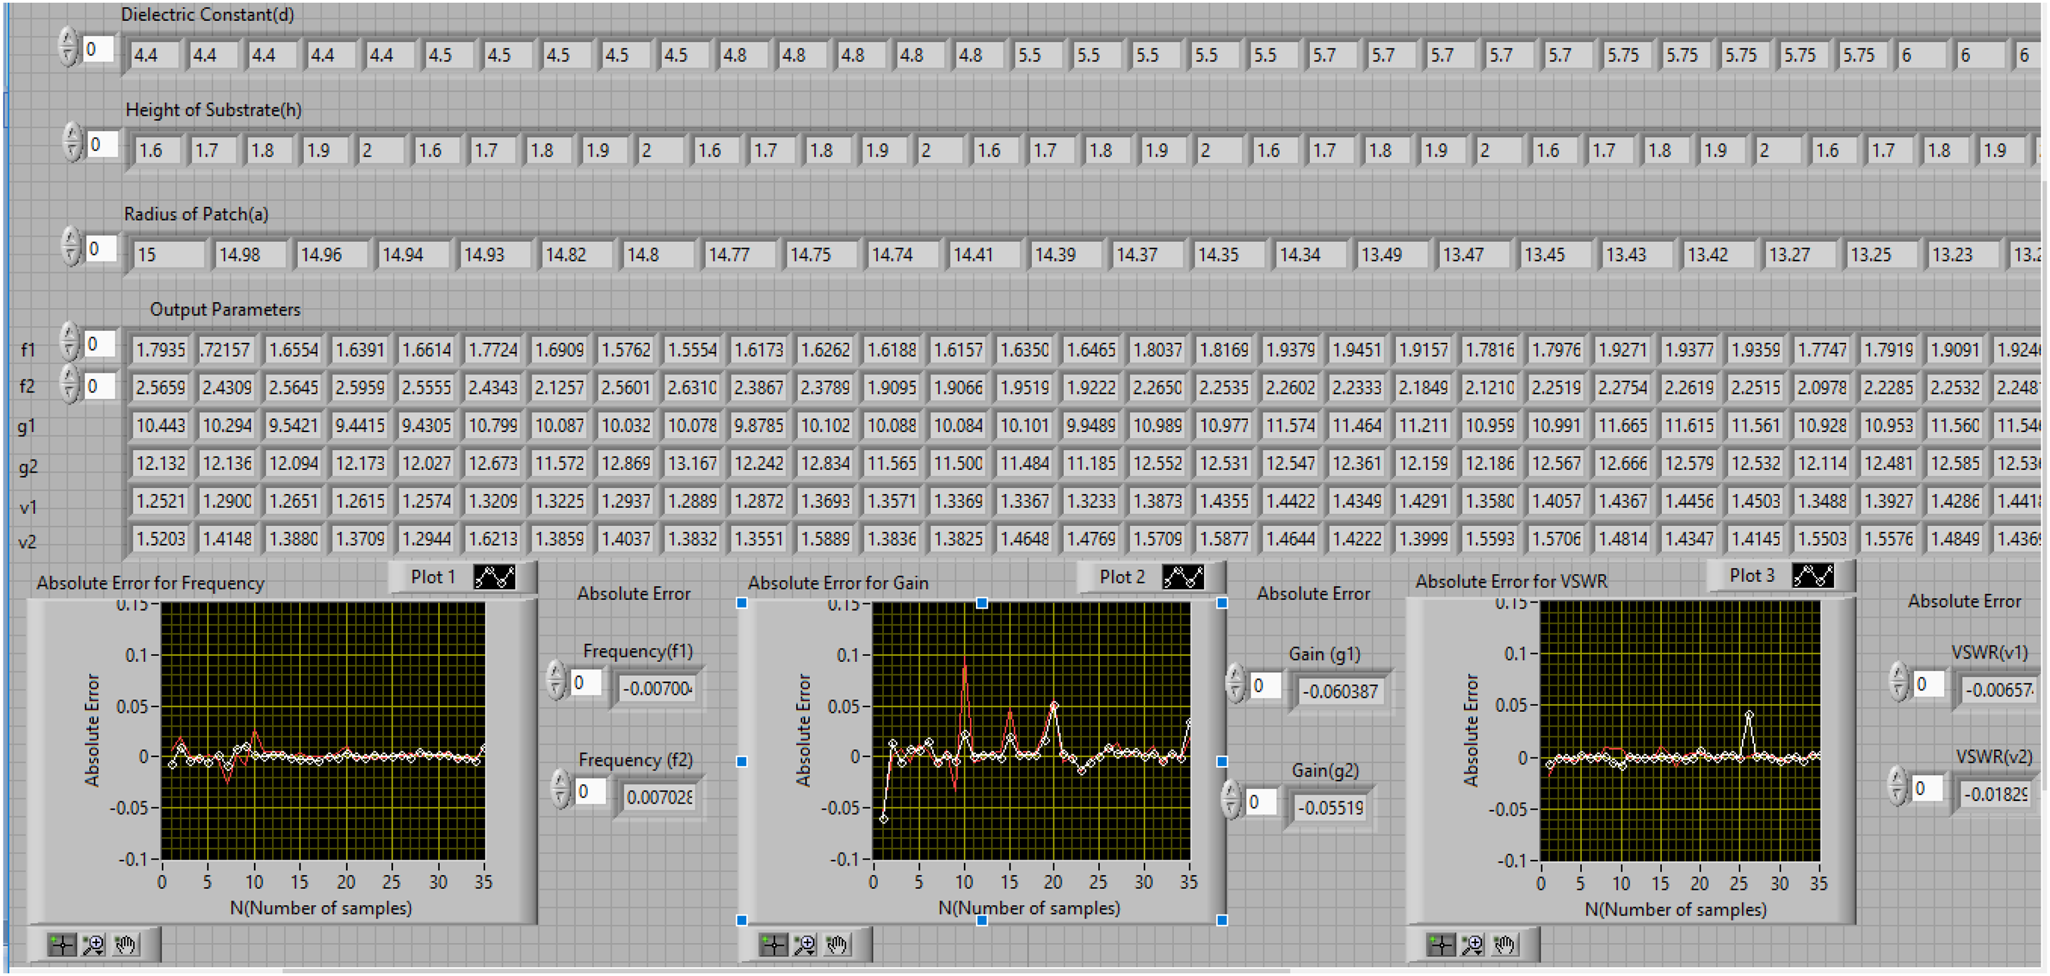Click the first Radius of Patch value 15
The width and height of the screenshot is (2050, 976).
click(x=168, y=255)
